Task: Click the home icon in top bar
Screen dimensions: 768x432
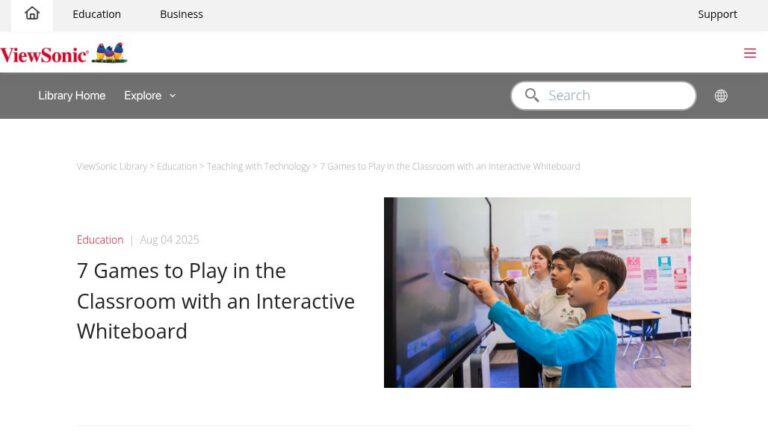Action: [32, 13]
